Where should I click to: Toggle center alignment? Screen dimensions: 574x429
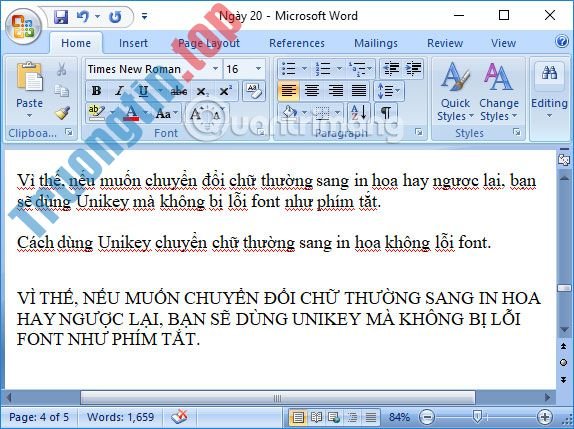click(x=312, y=90)
